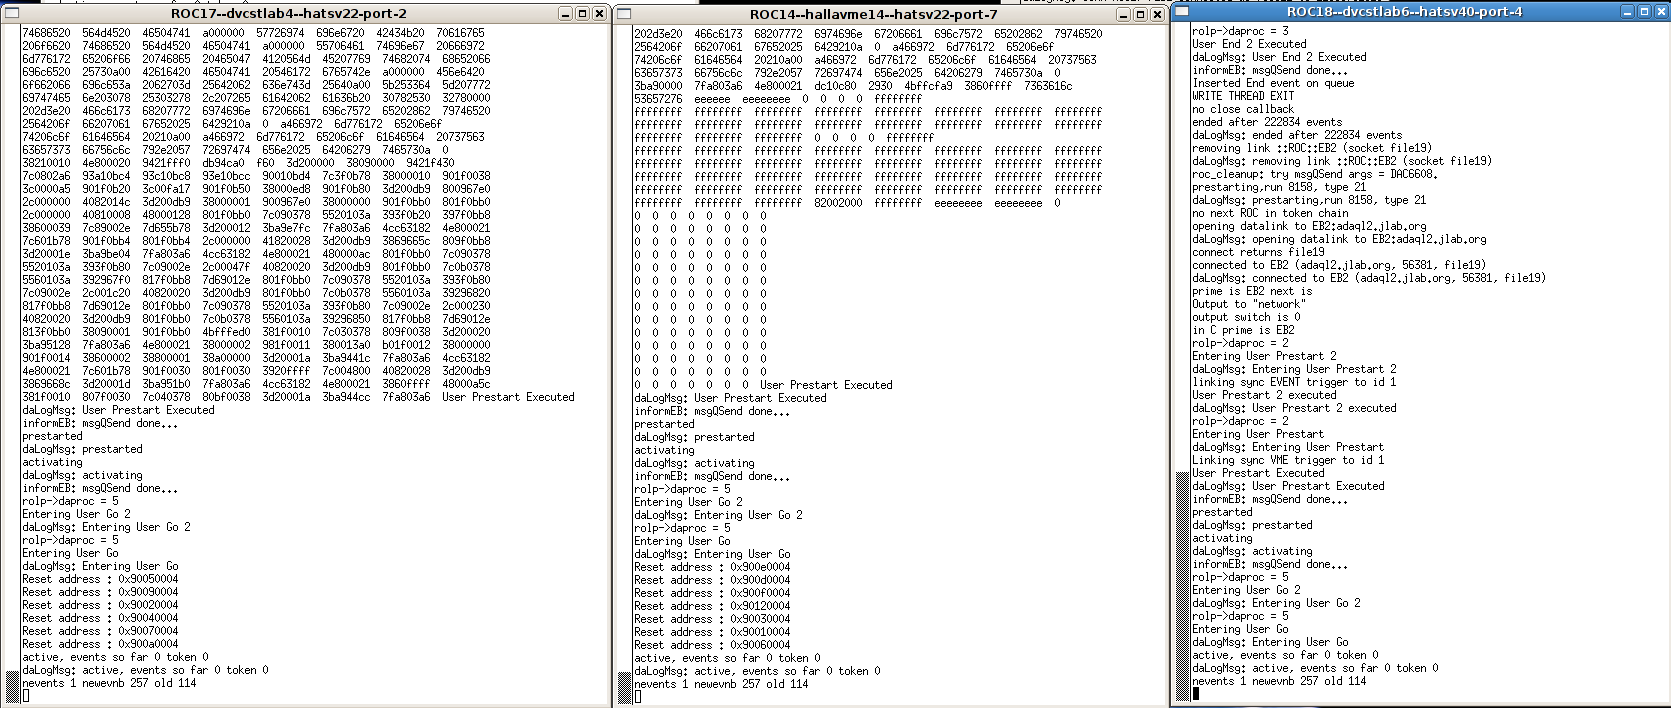Select 'opening datalink to EB2:adaql2.jlab.org' line
1671x708 pixels.
(x=1309, y=226)
